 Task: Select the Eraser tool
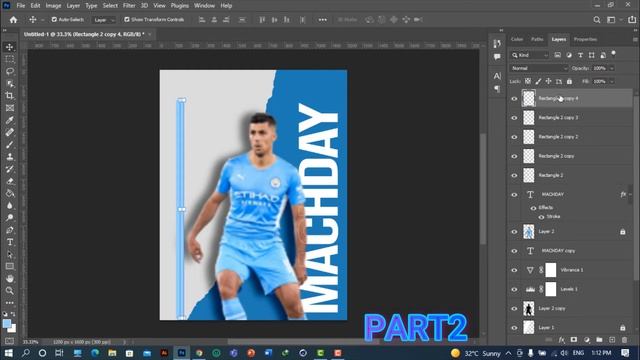click(x=9, y=181)
